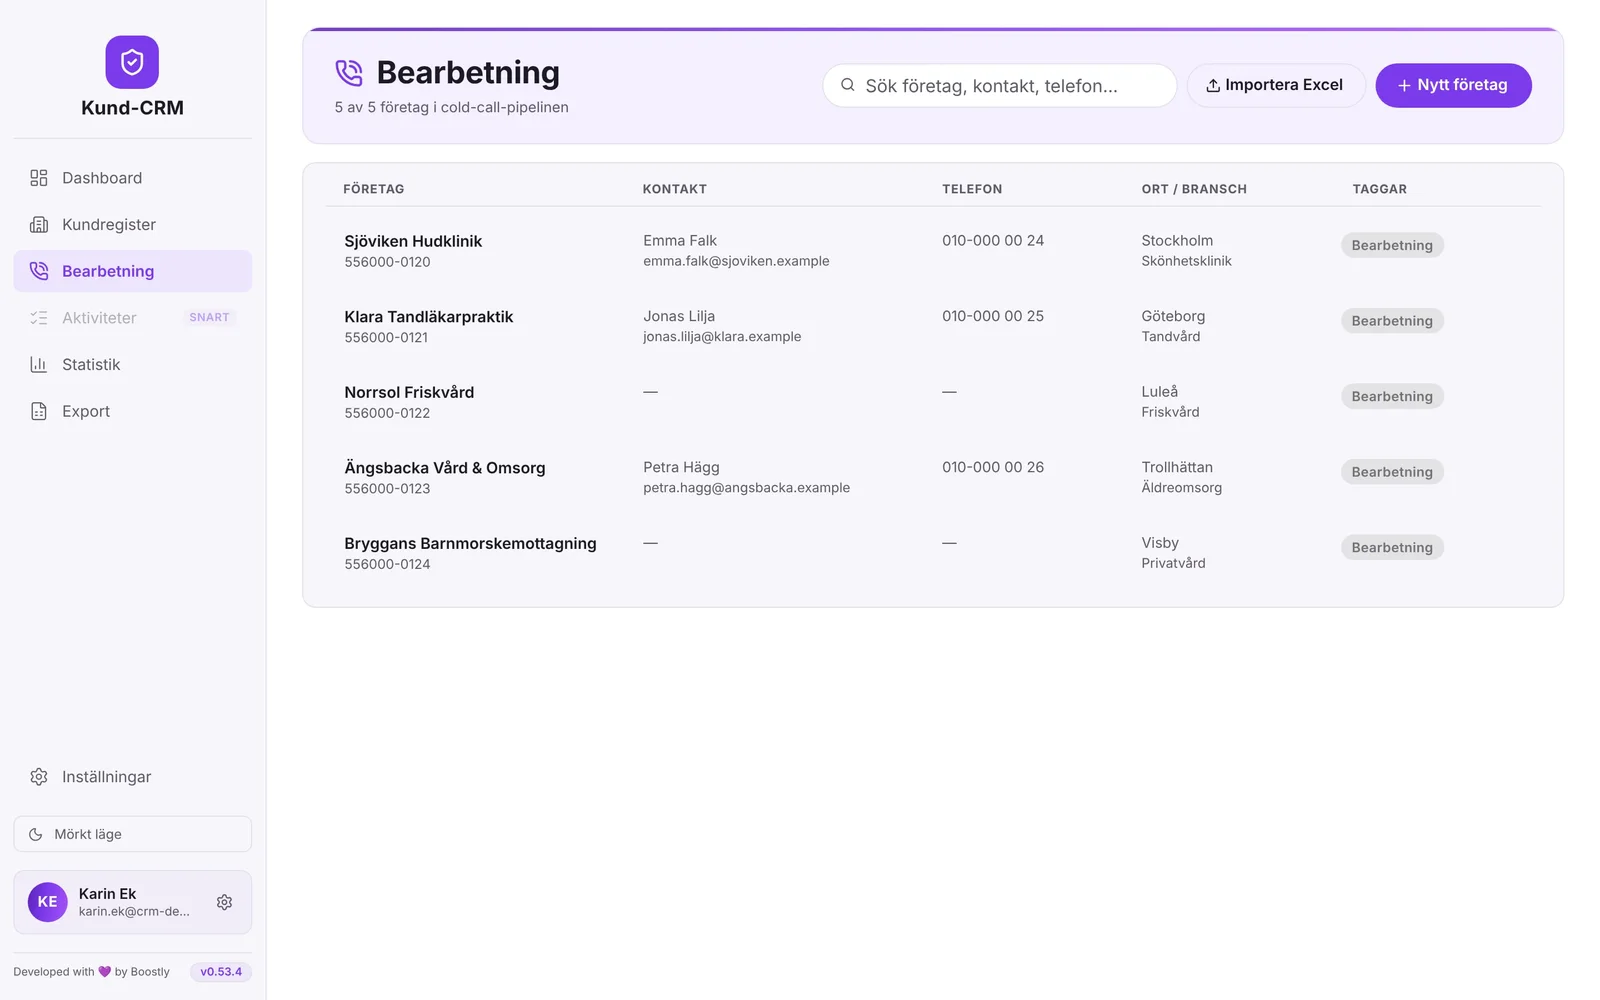Image resolution: width=1600 pixels, height=1000 pixels.
Task: Click the Aktiviteter checklist icon
Action: (39, 318)
